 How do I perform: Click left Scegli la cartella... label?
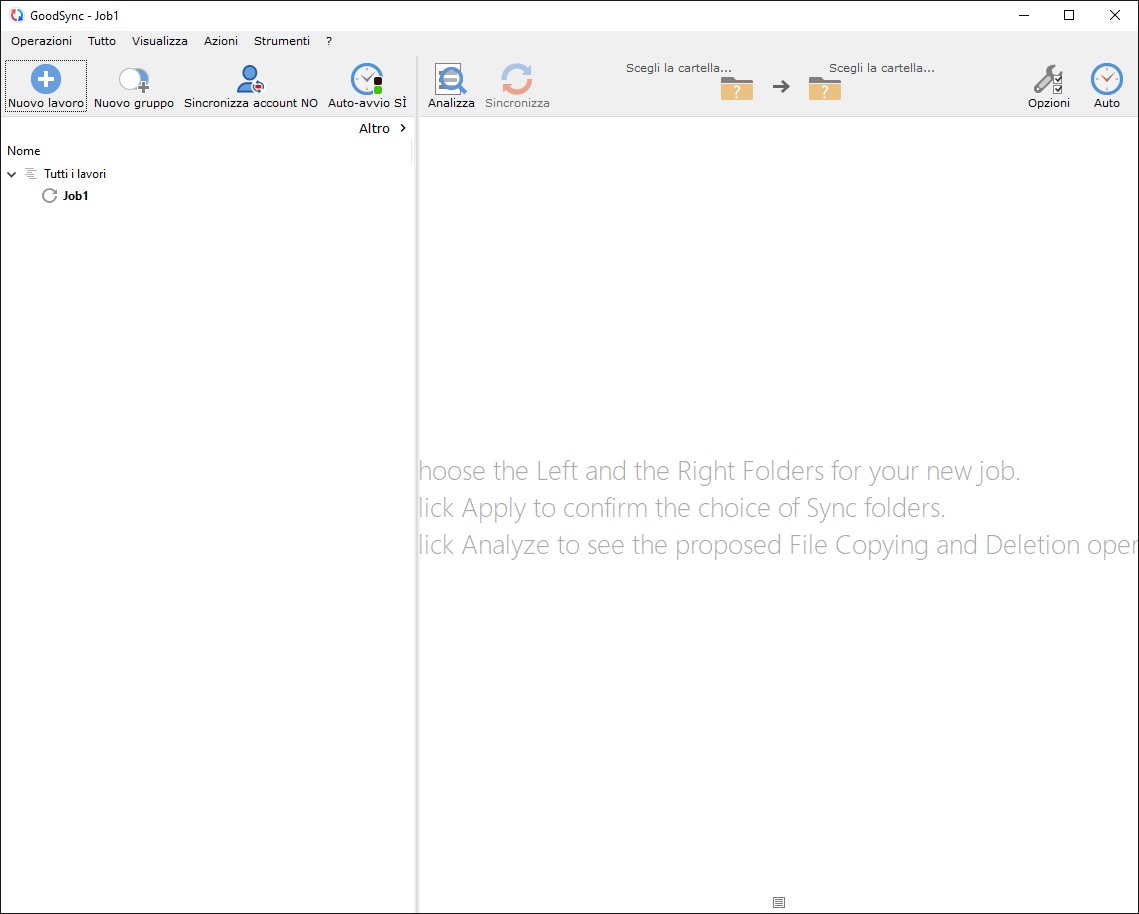678,68
